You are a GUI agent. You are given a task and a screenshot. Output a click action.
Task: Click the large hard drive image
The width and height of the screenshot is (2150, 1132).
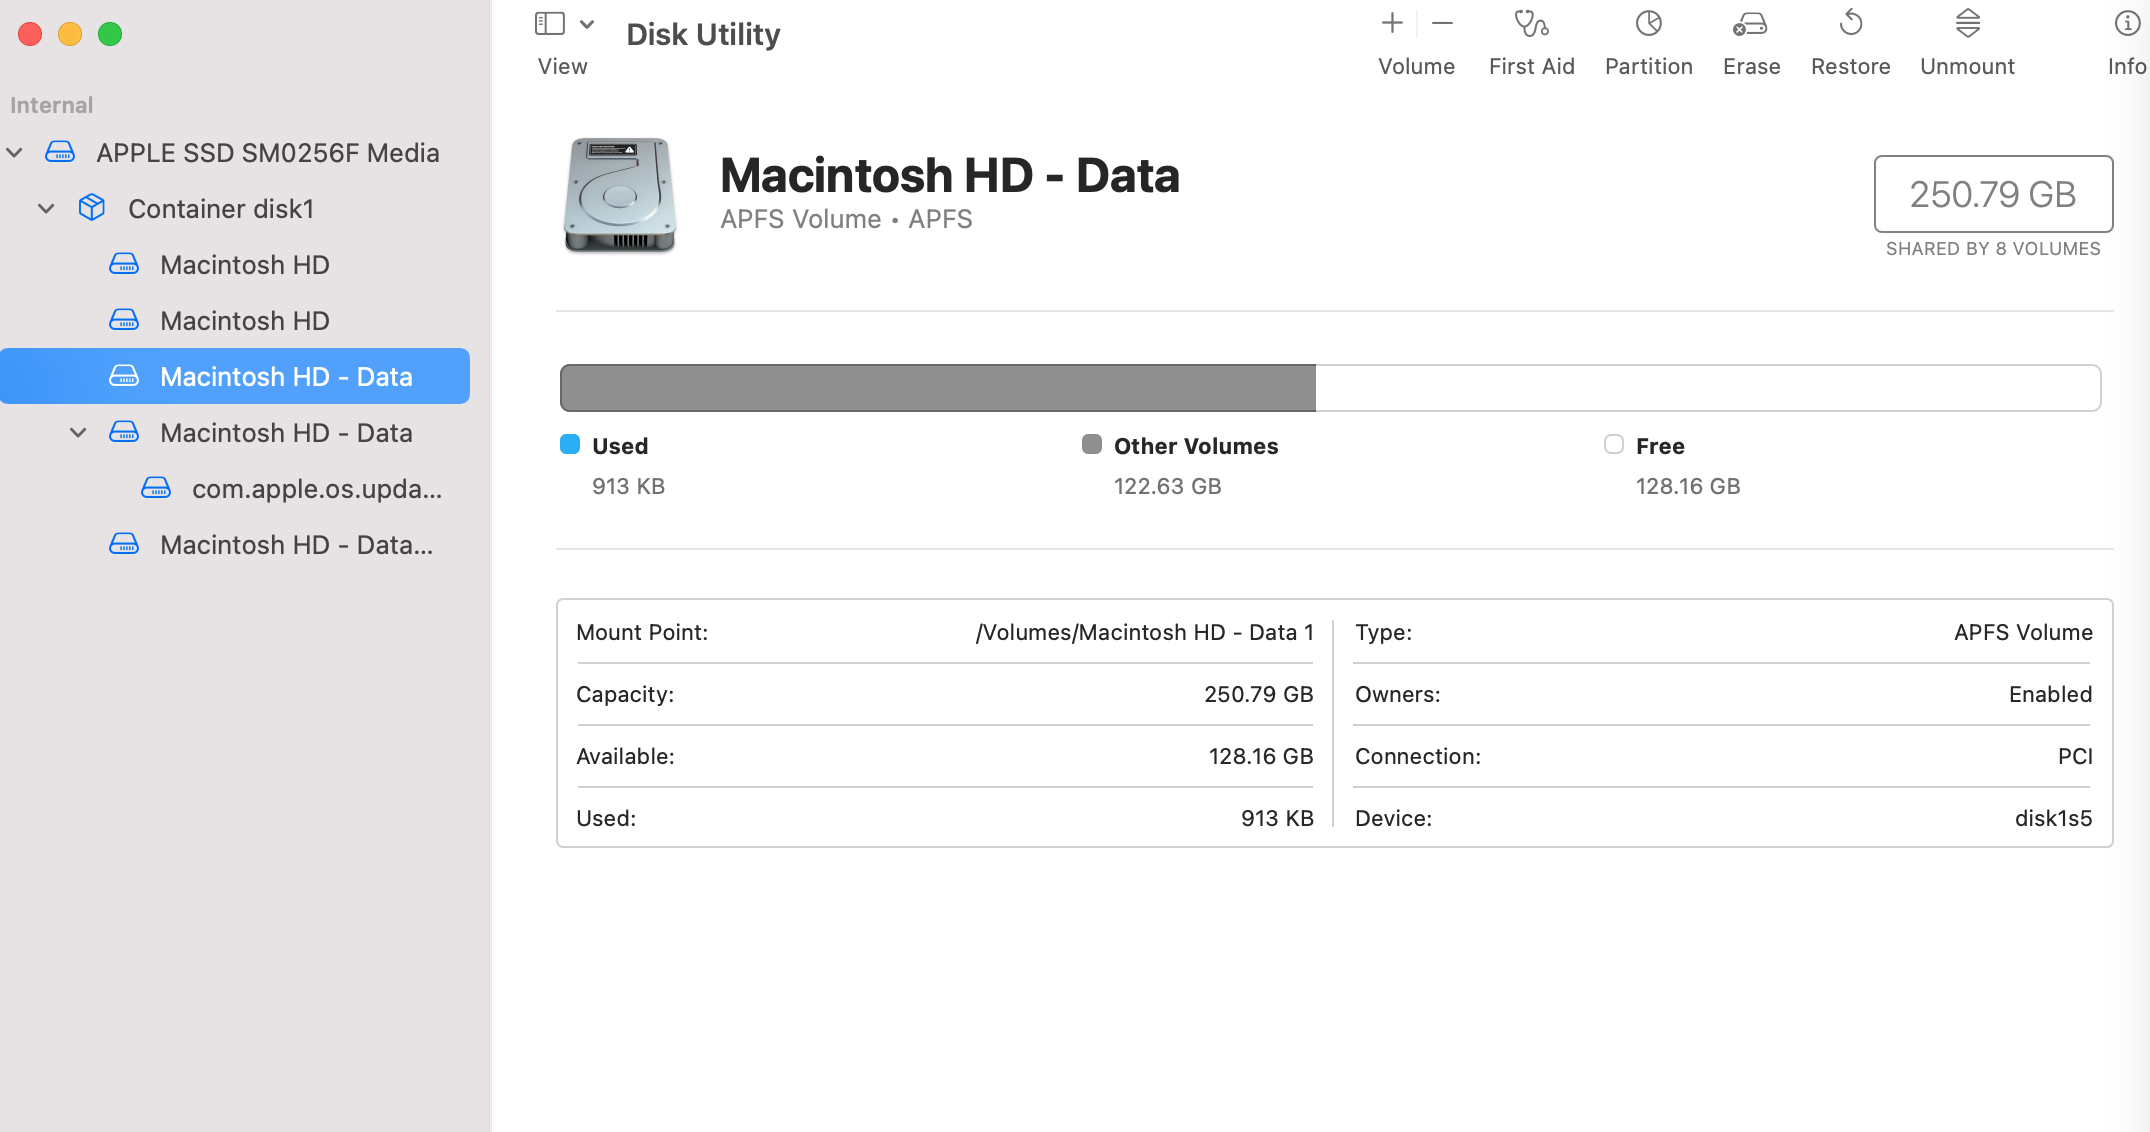coord(619,195)
